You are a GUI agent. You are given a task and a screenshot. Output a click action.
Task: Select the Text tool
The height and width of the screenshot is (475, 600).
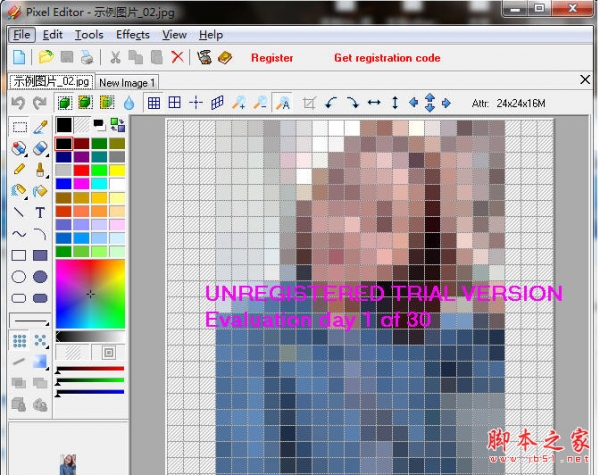[40, 212]
